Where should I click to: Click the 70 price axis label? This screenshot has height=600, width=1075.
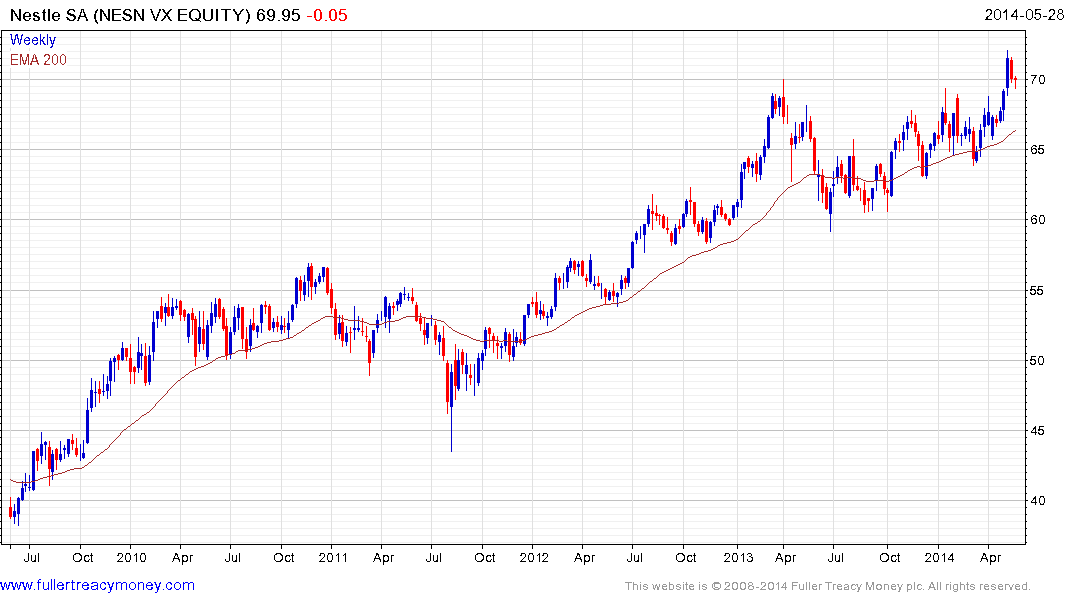1037,80
